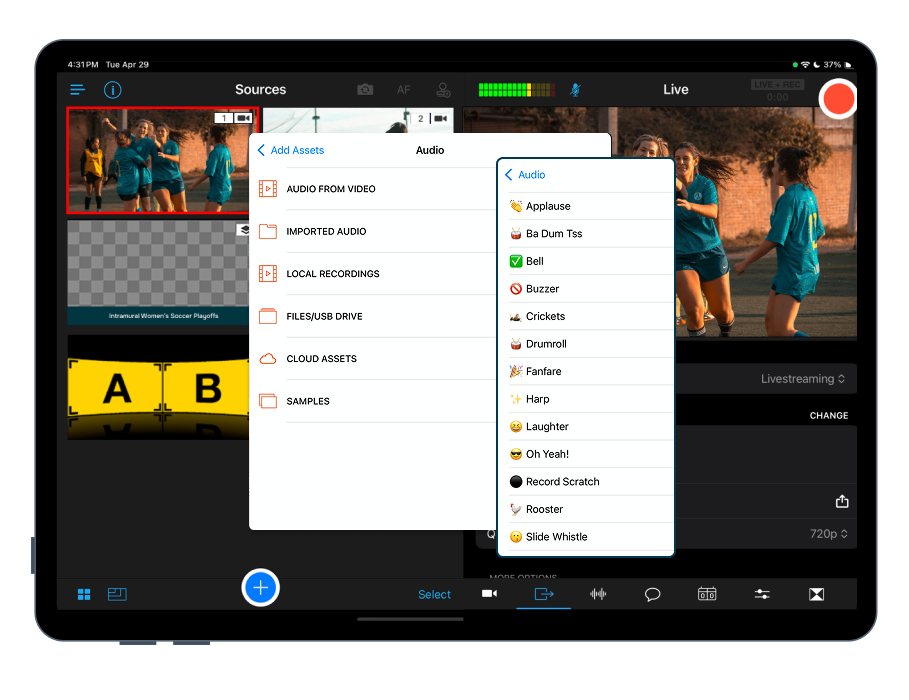Select camera source 1 thumbnail
Viewport: 909px width, 700px height.
[162, 161]
